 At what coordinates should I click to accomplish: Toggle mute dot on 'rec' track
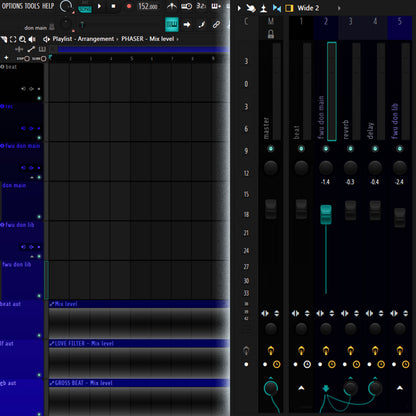coord(39,137)
